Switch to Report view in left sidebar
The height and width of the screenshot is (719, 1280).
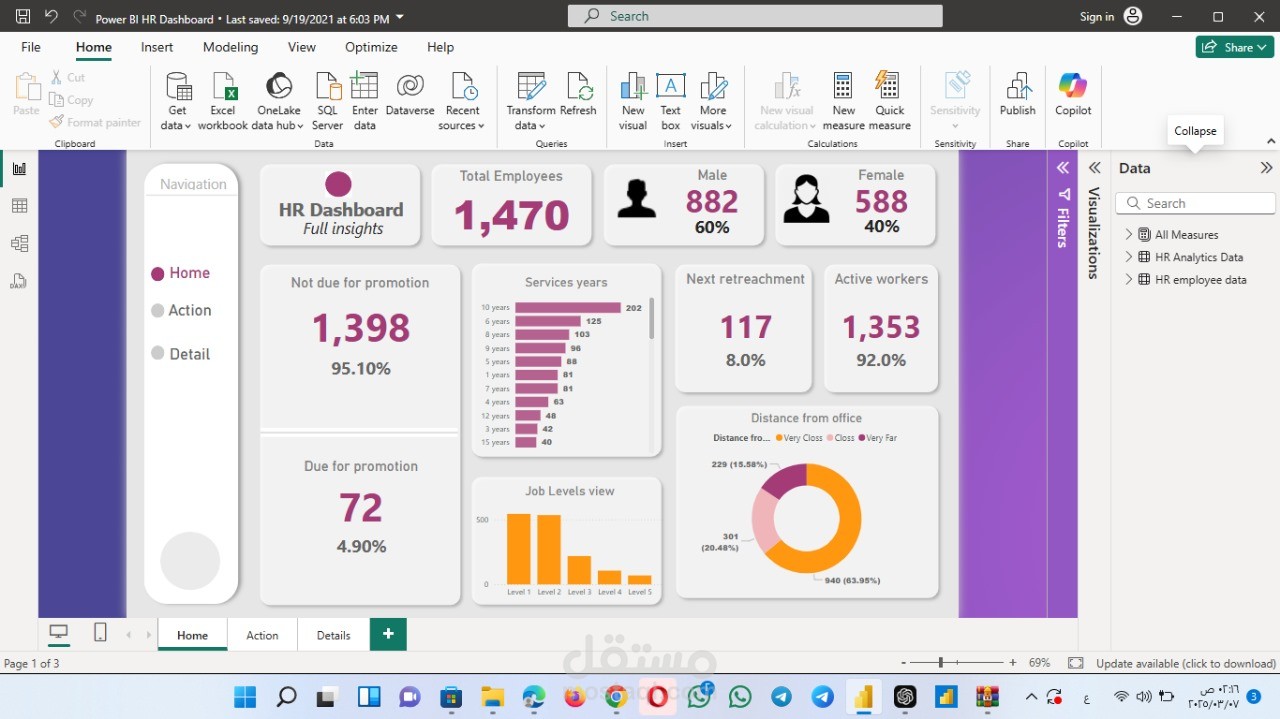pos(19,168)
